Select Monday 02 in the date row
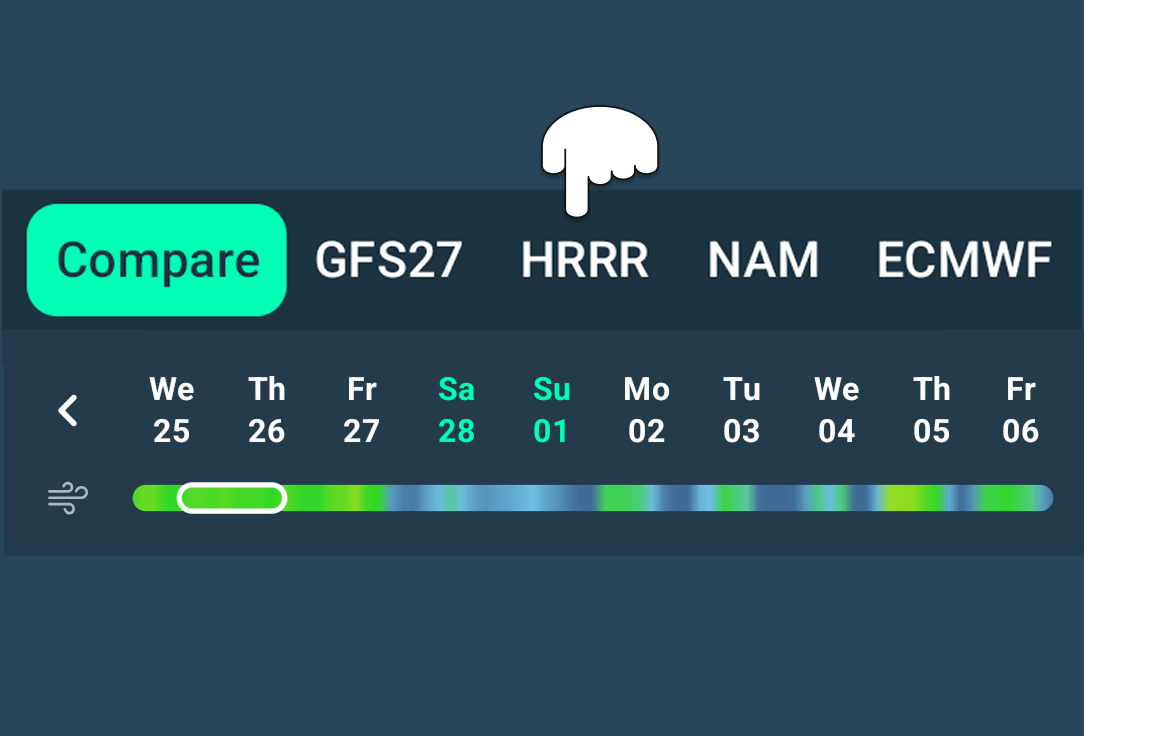The image size is (1170, 736). tap(646, 410)
